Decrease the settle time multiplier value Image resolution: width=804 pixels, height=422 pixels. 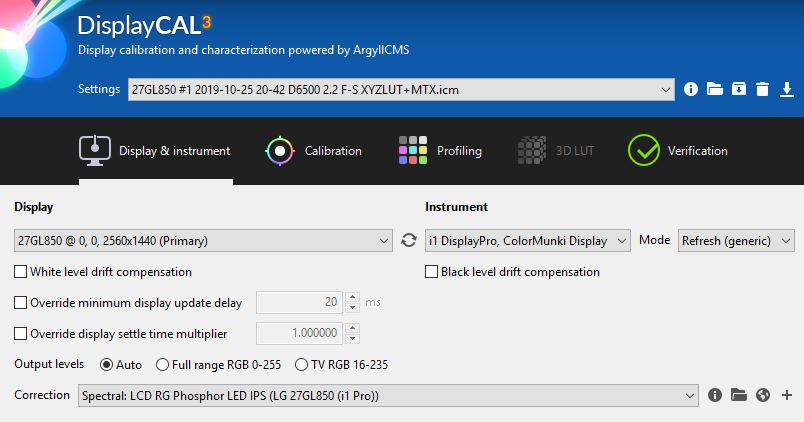tap(352, 338)
